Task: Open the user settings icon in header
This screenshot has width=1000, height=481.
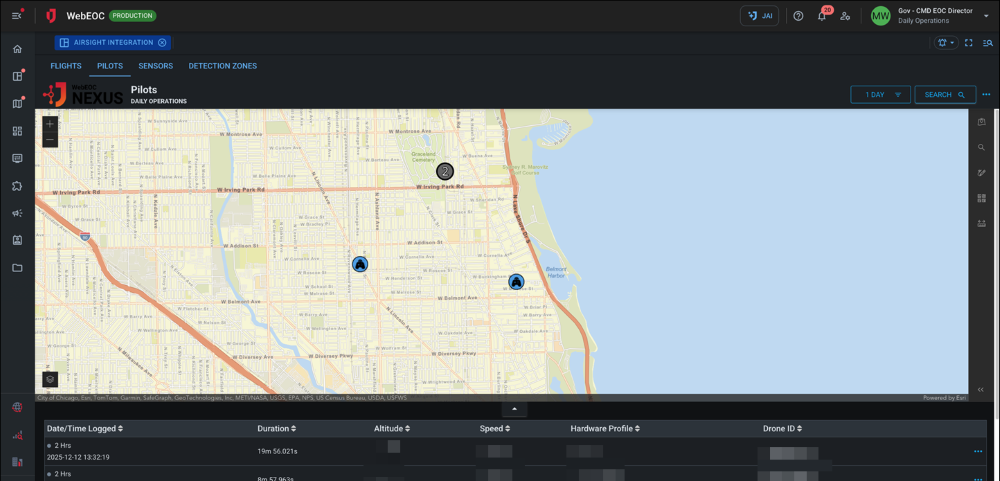Action: (846, 16)
